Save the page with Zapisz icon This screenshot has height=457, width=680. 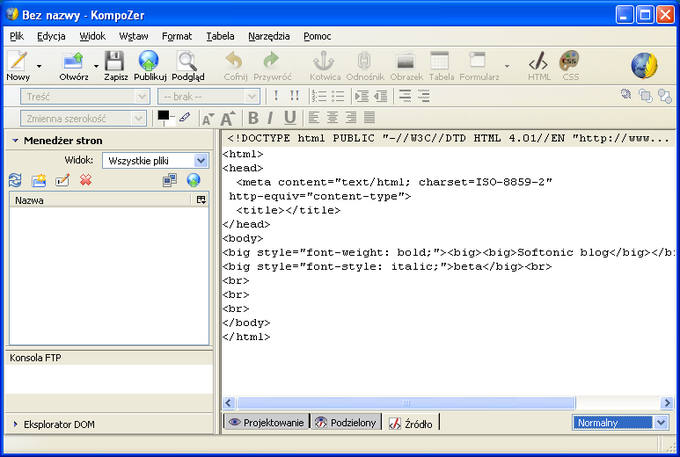pos(115,61)
